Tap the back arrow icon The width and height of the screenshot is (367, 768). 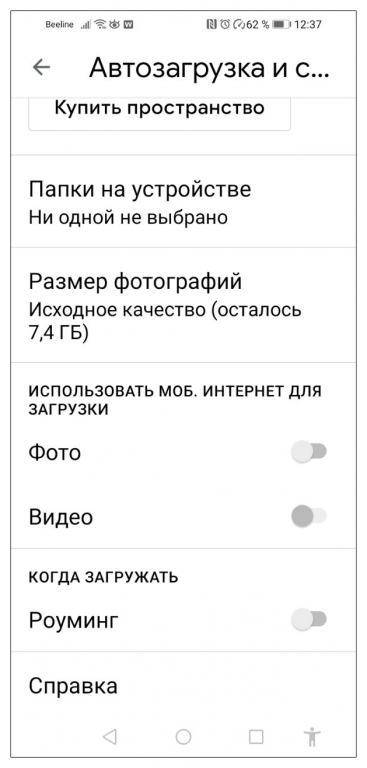[41, 68]
